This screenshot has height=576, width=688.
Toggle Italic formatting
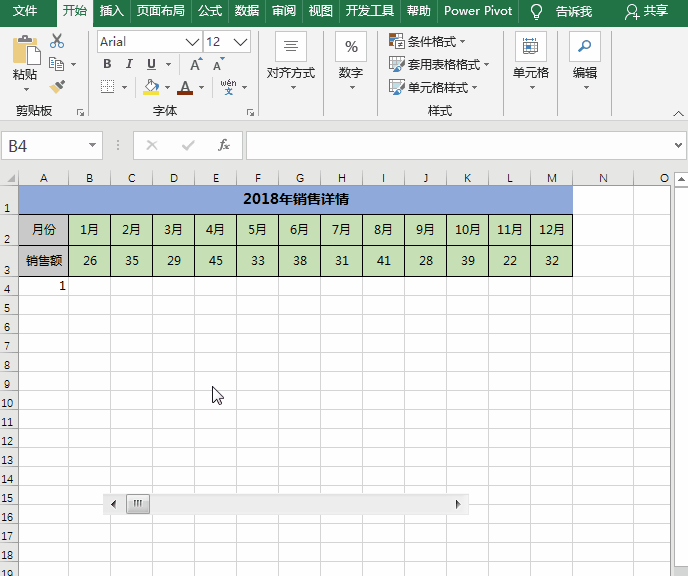[129, 64]
